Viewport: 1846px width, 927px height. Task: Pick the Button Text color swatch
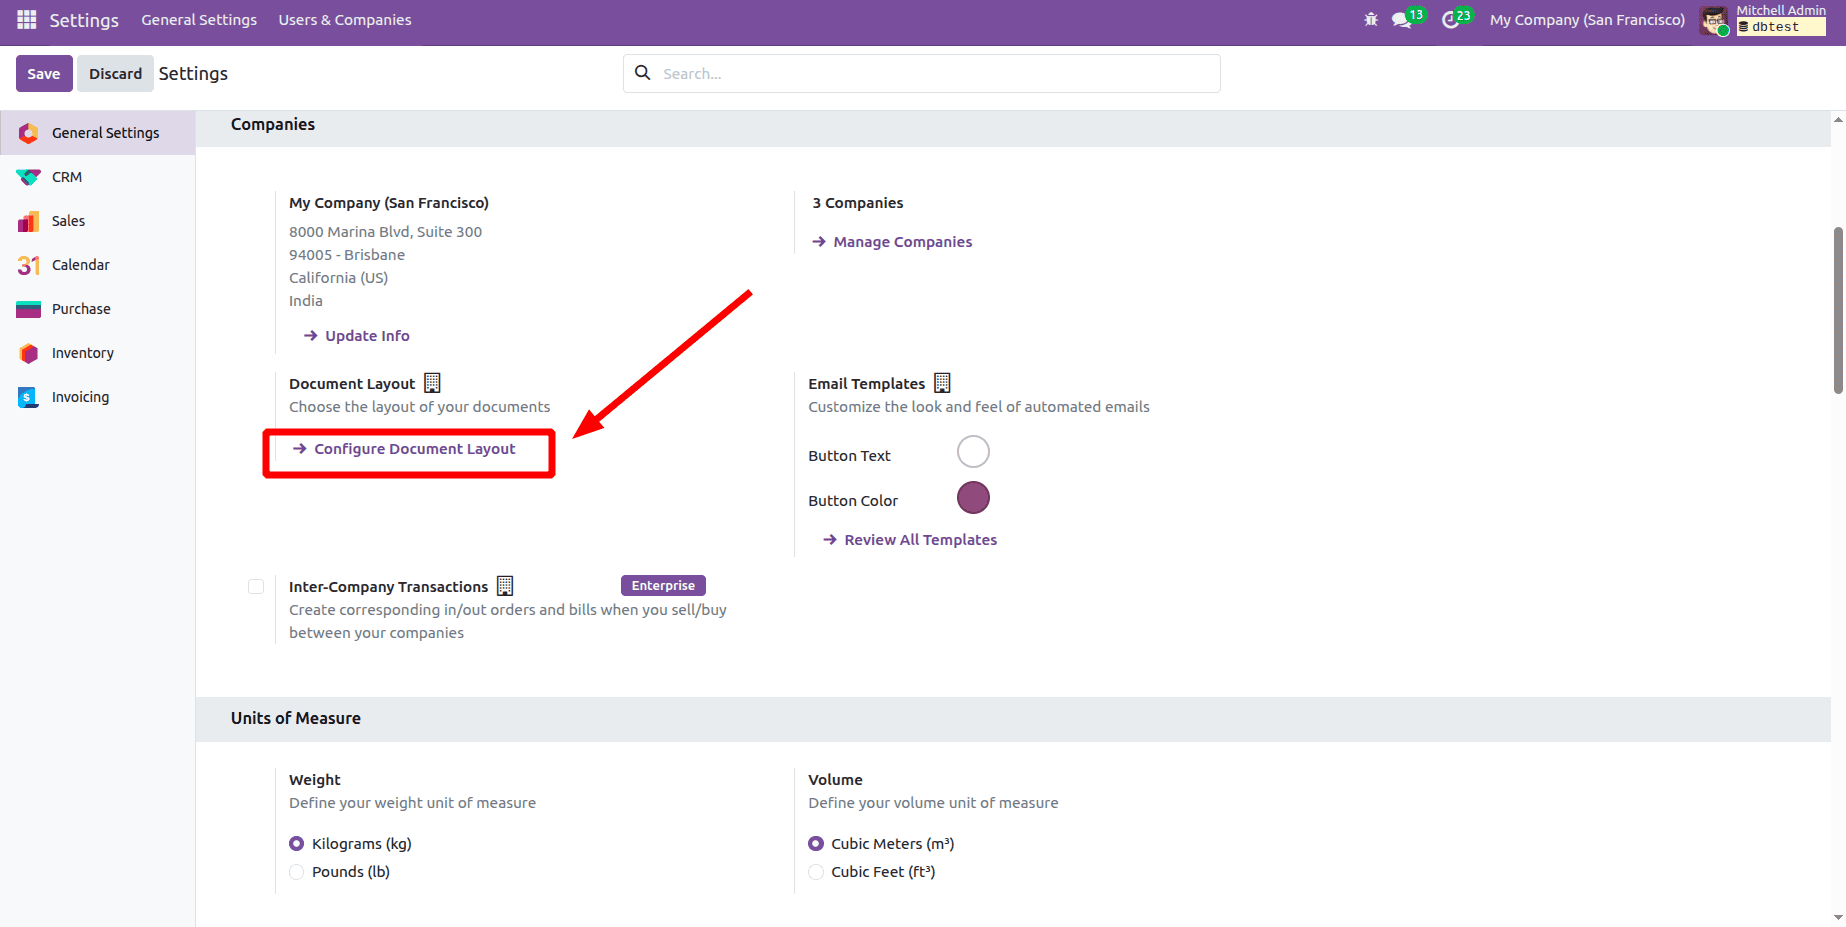[x=973, y=452]
